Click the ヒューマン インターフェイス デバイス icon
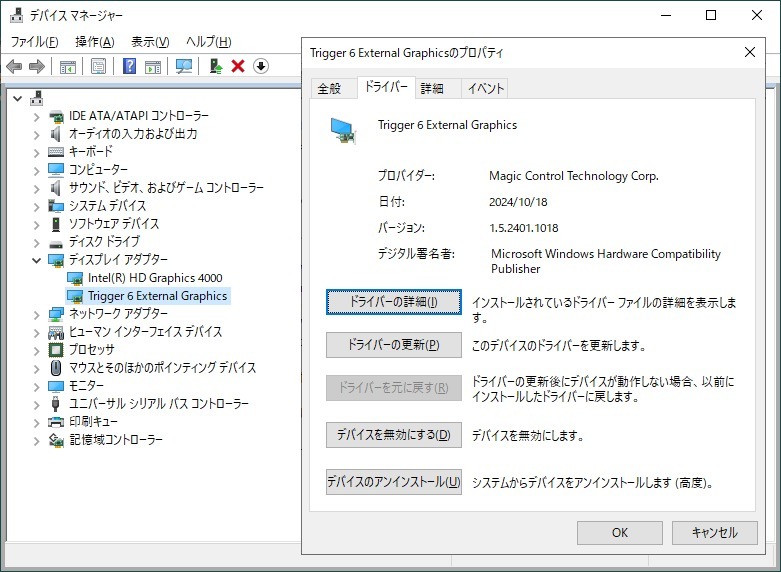The height and width of the screenshot is (572, 781). click(x=56, y=332)
